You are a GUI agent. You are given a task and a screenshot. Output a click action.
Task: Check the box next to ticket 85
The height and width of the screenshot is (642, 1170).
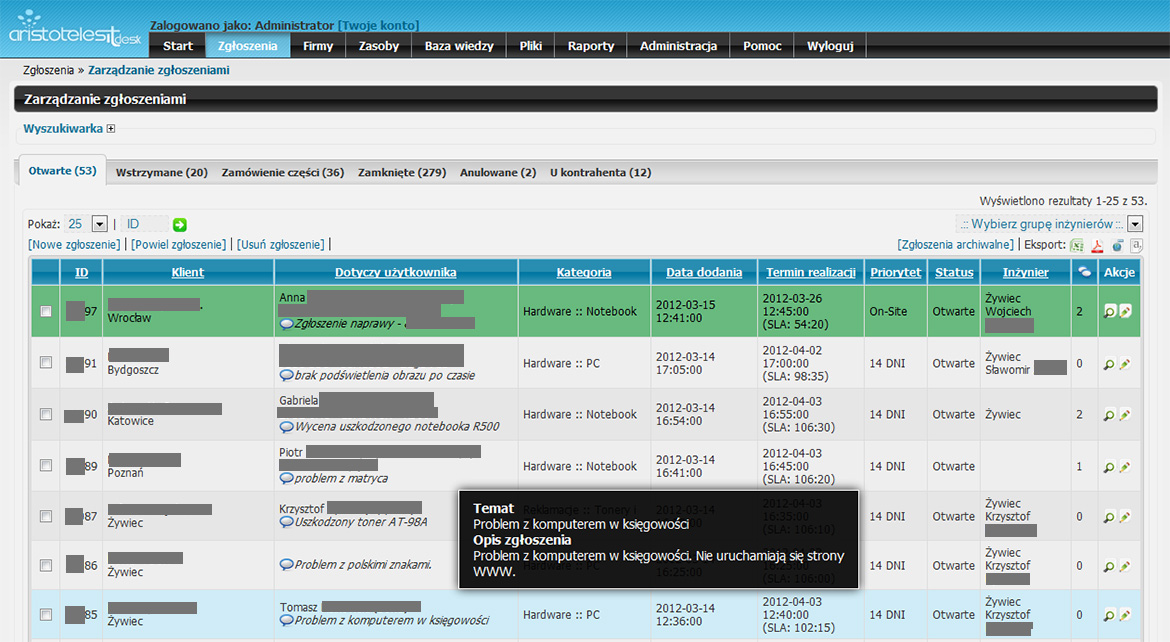click(46, 614)
